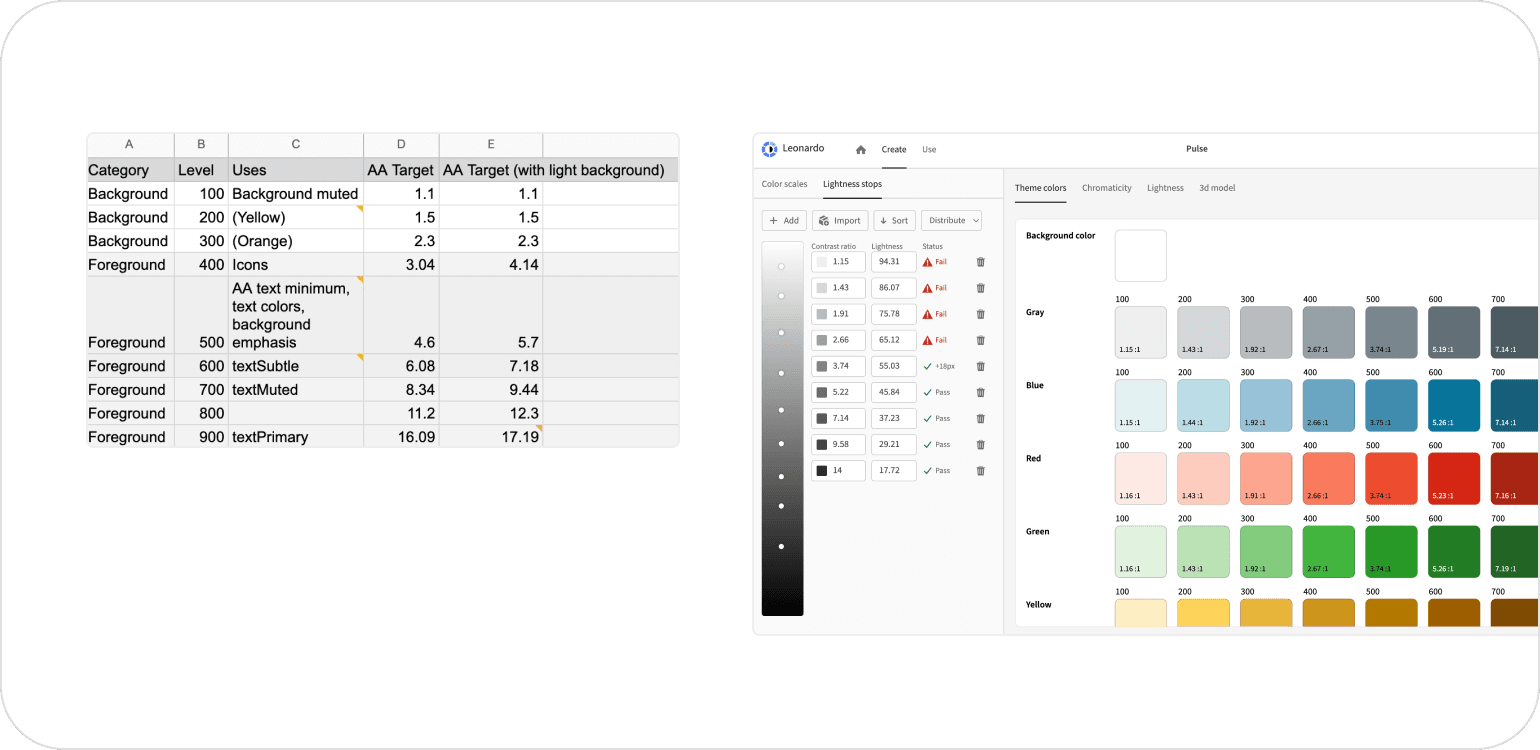
Task: Click the 'textSubtle' cell
Action: click(x=296, y=366)
